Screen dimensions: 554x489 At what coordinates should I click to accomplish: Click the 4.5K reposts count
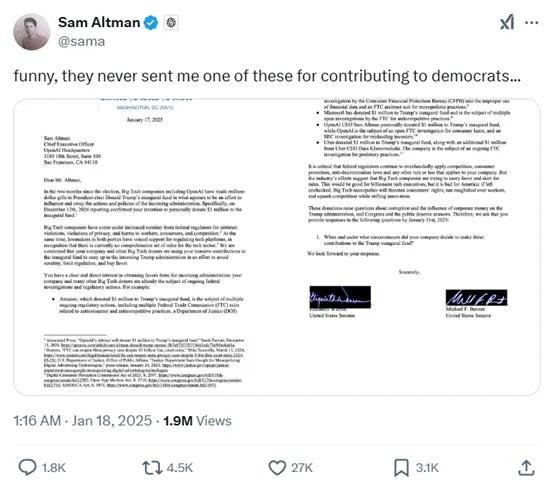[x=179, y=468]
